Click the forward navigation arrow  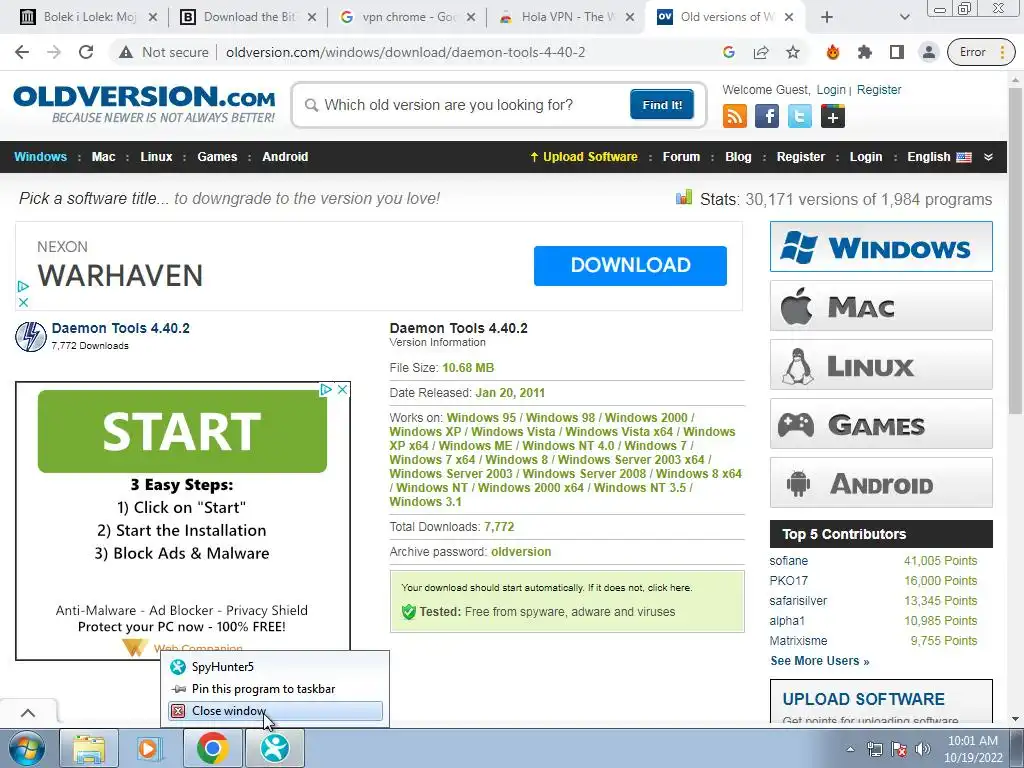[x=54, y=52]
